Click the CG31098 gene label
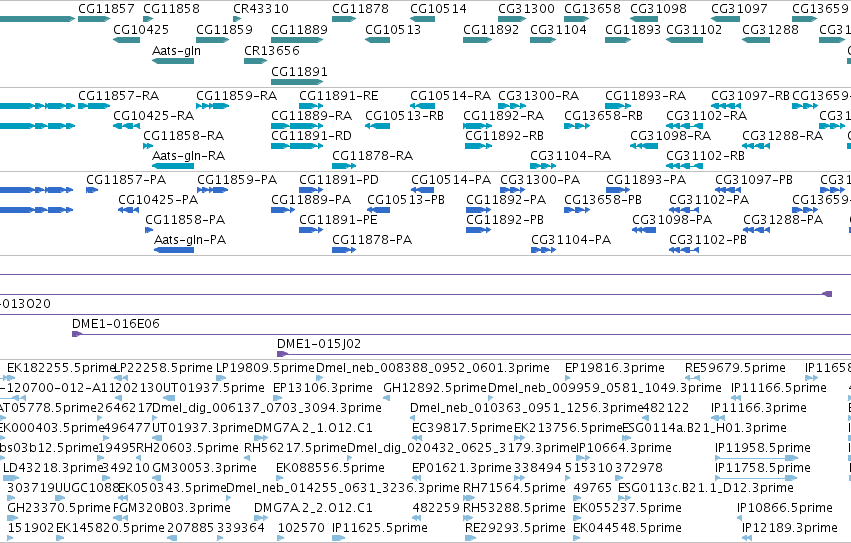The height and width of the screenshot is (543, 851). 658,9
